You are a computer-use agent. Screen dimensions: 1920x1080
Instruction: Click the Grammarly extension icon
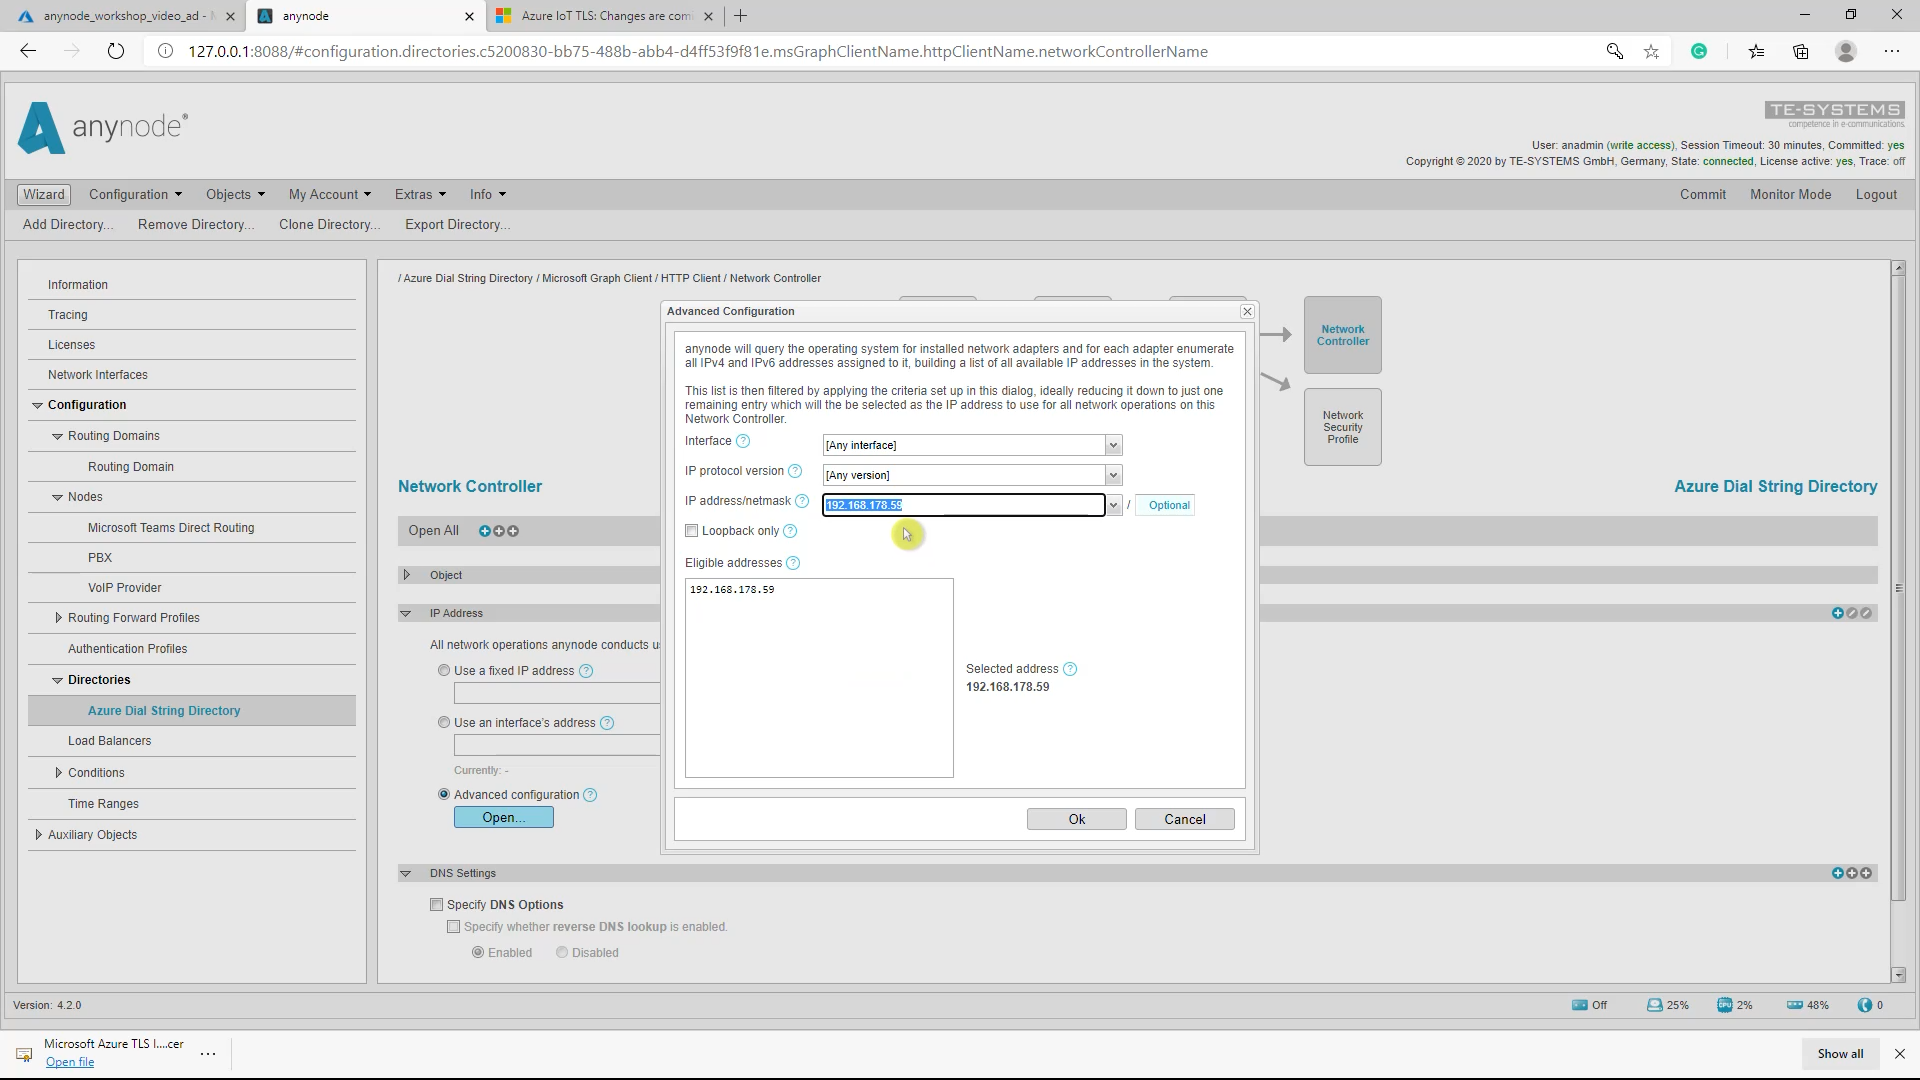tap(1699, 51)
